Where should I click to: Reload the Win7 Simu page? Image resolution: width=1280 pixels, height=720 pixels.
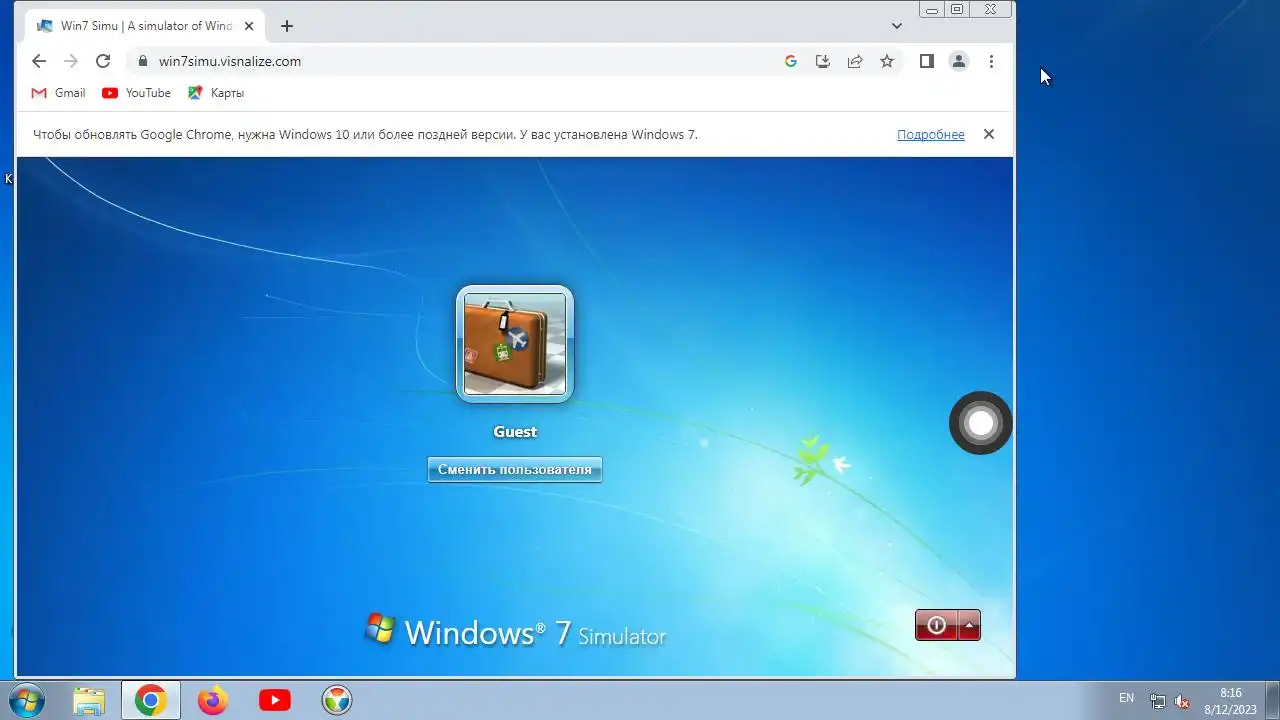103,61
